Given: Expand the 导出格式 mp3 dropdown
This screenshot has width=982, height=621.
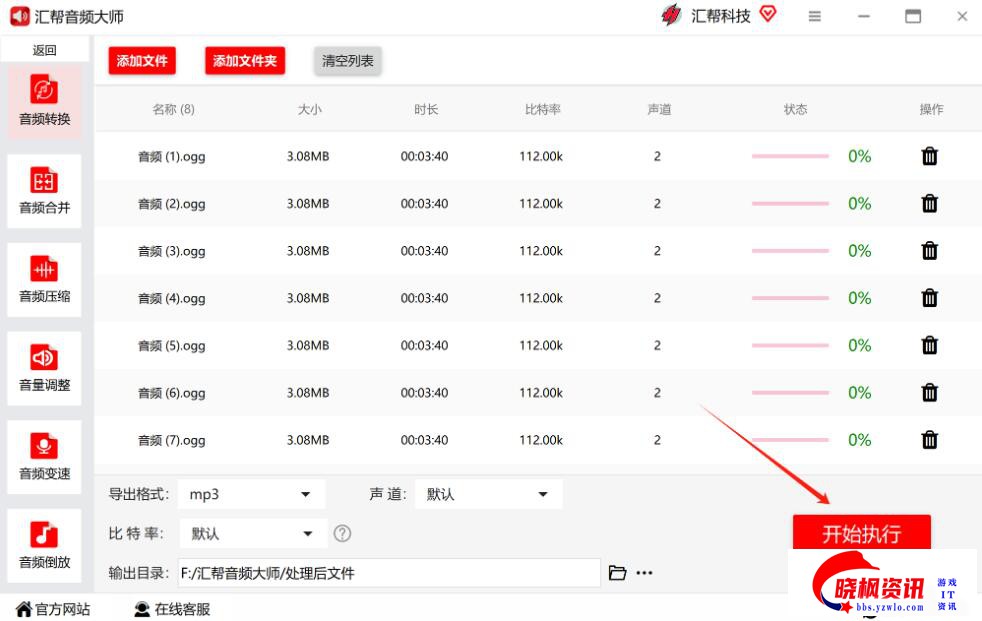Looking at the screenshot, I should 252,495.
